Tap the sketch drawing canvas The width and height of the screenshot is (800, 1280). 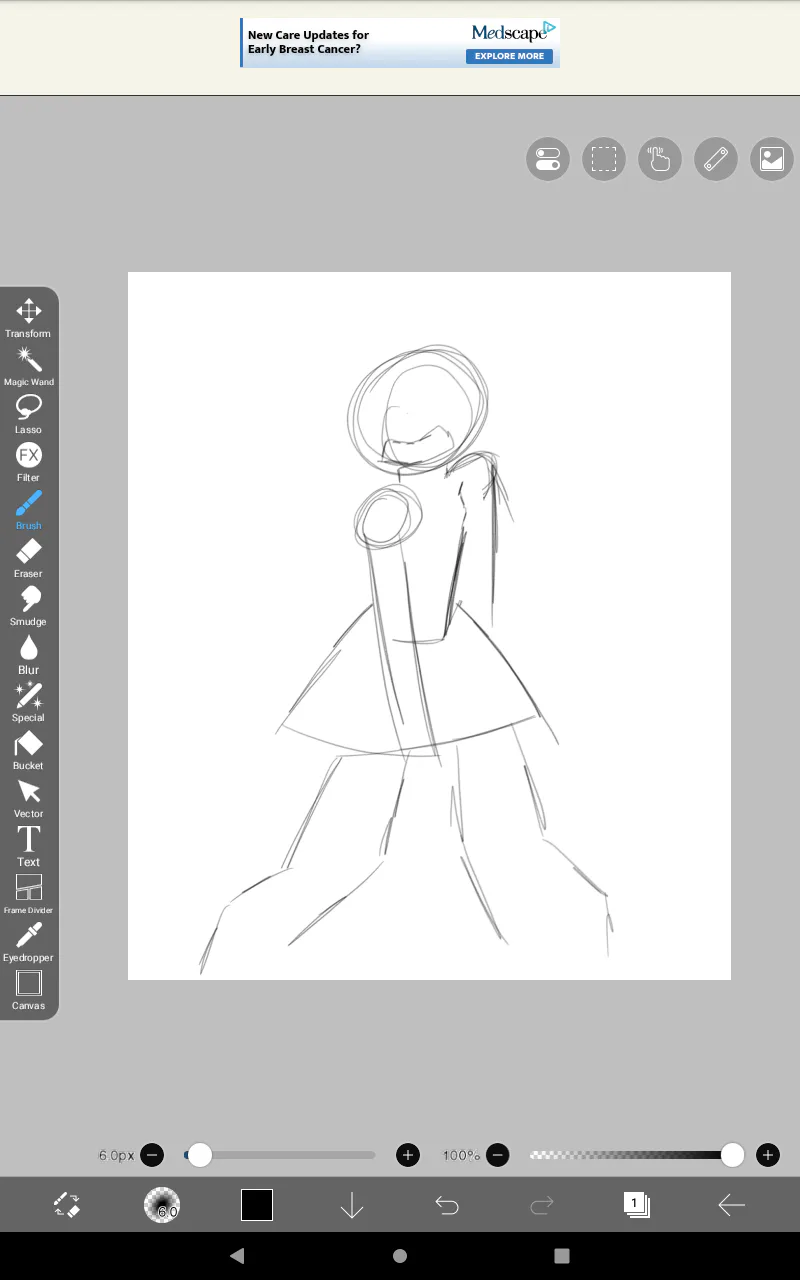pos(429,626)
